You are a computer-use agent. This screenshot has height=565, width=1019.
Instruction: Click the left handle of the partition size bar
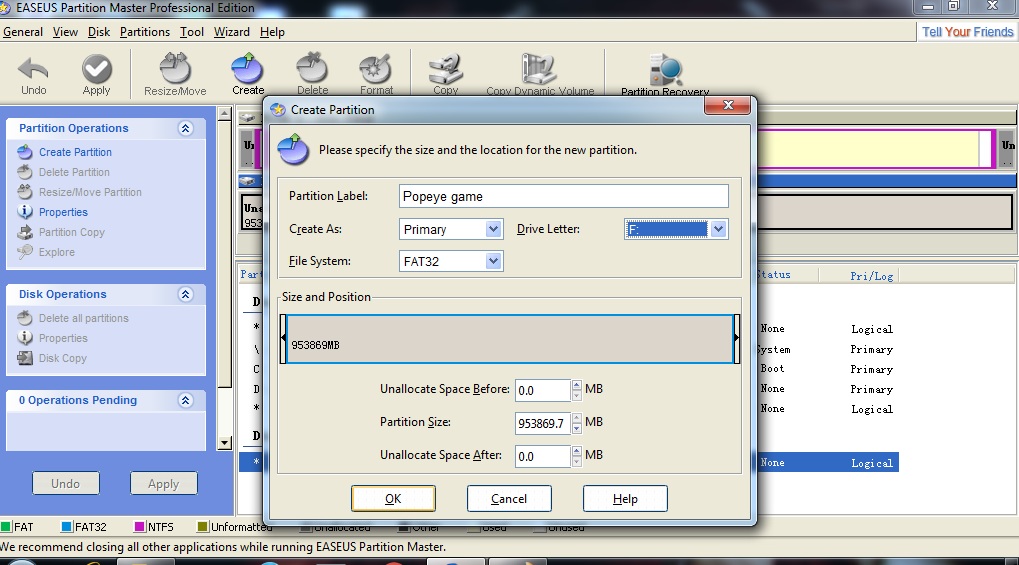tap(283, 338)
